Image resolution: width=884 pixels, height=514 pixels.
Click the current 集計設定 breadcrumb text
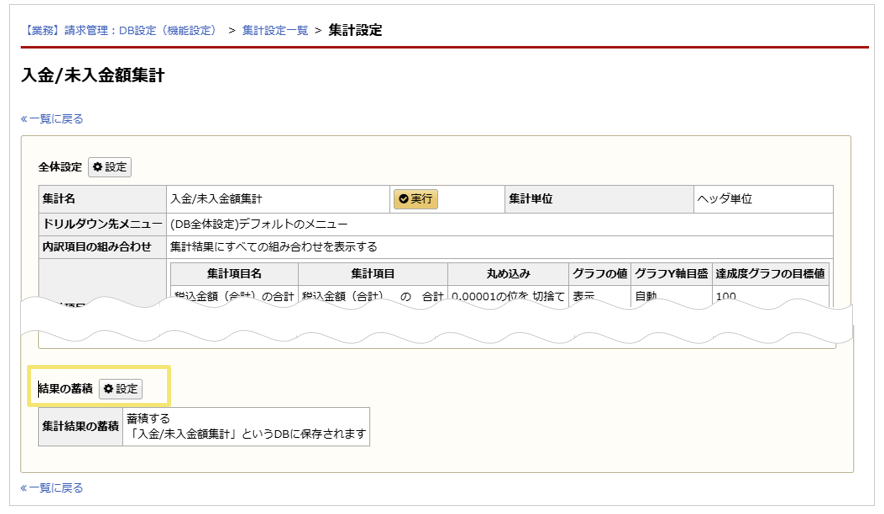pos(355,30)
